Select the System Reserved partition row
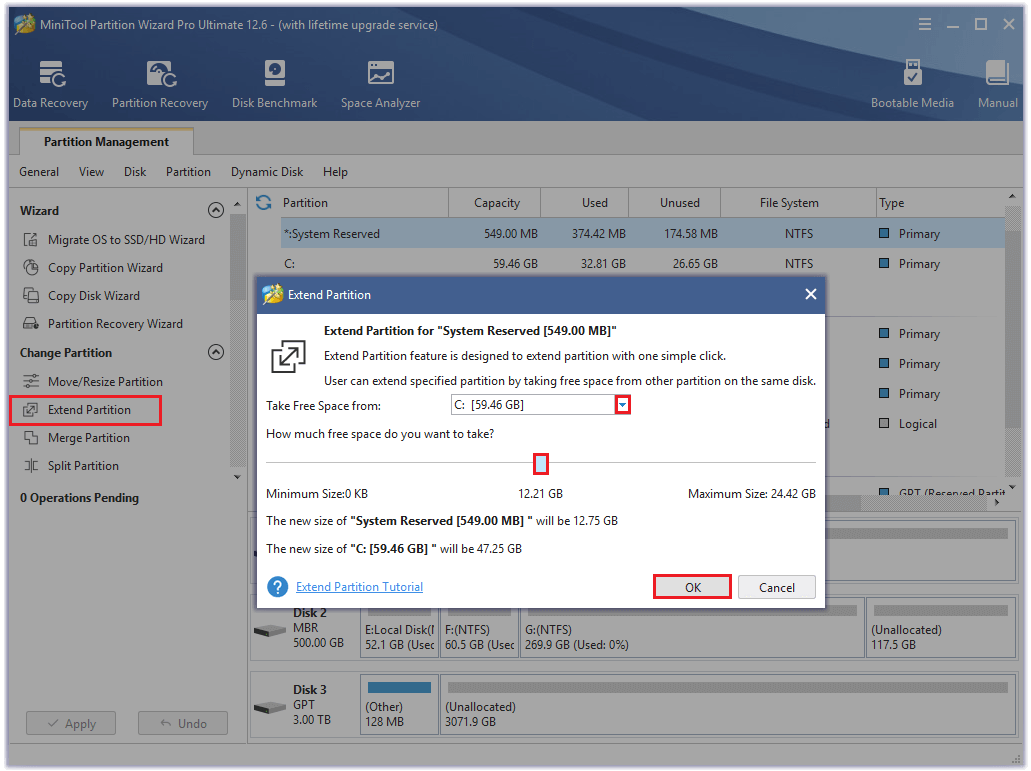The image size is (1031, 771). pyautogui.click(x=642, y=233)
